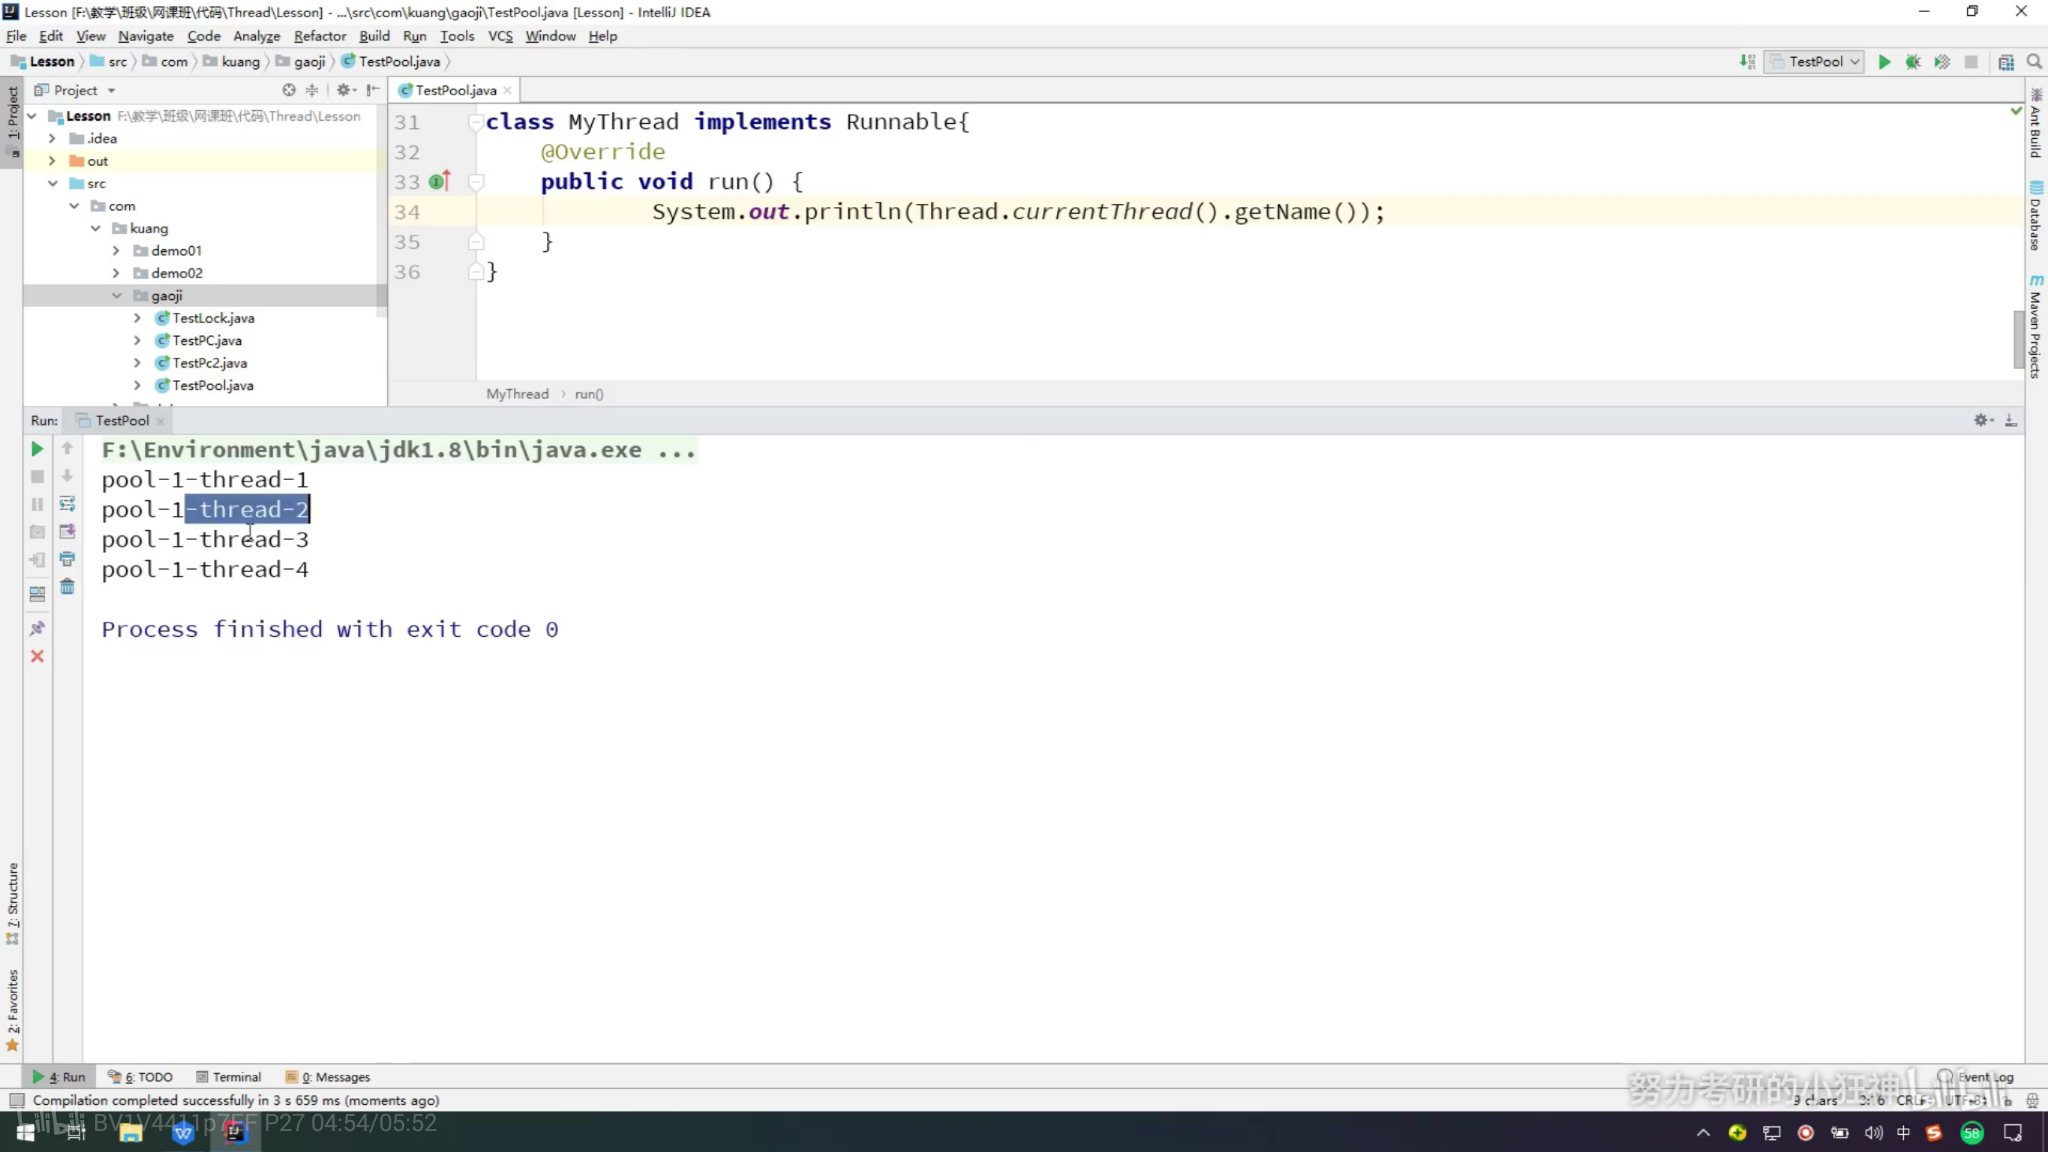Click the editor vertical scrollbar thumb

point(2018,340)
